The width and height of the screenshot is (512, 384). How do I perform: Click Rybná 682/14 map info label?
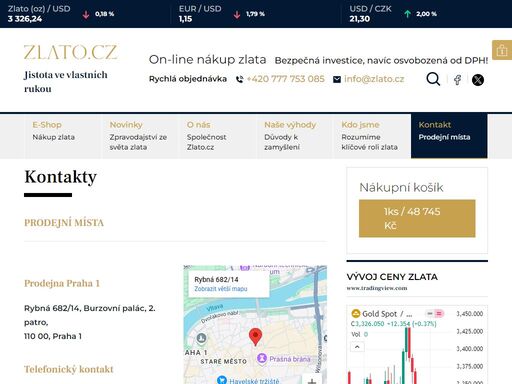coord(216,279)
